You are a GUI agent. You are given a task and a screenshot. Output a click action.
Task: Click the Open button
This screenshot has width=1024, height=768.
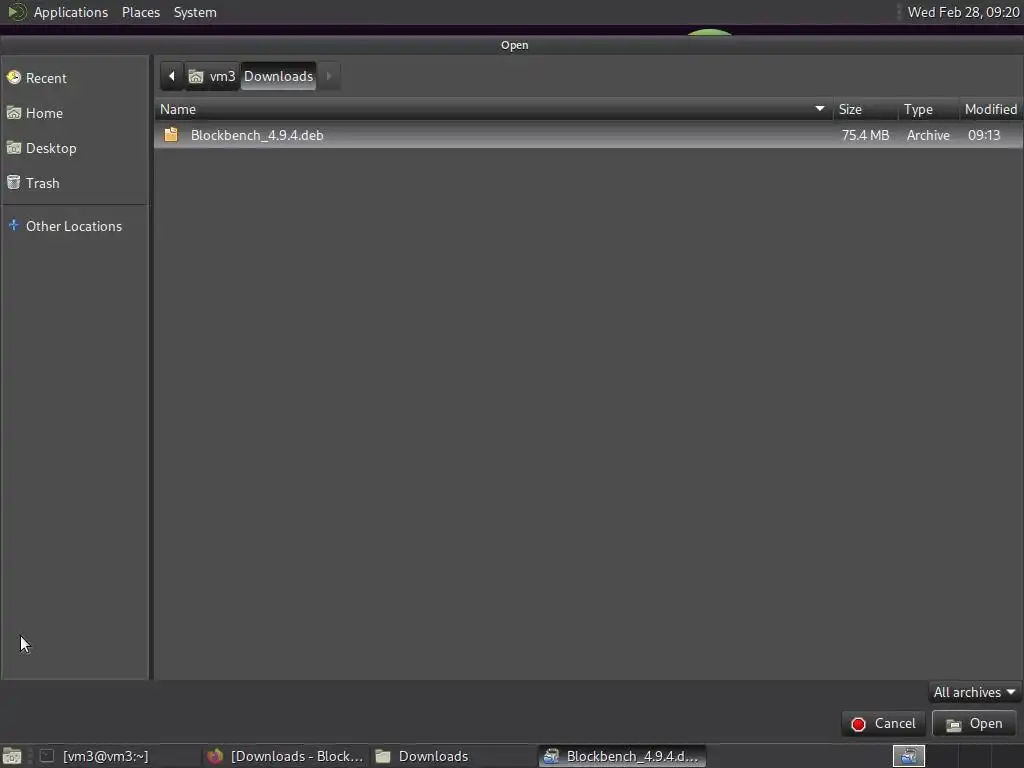974,724
